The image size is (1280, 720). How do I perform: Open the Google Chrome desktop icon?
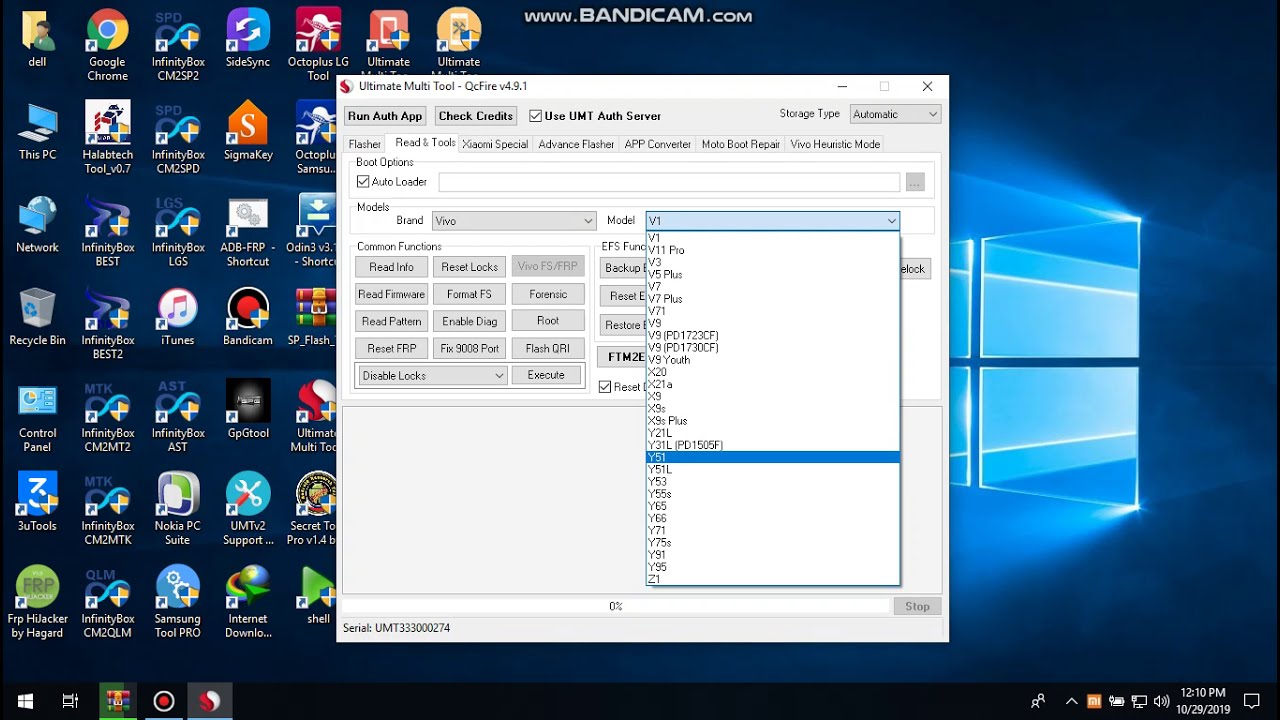[107, 45]
